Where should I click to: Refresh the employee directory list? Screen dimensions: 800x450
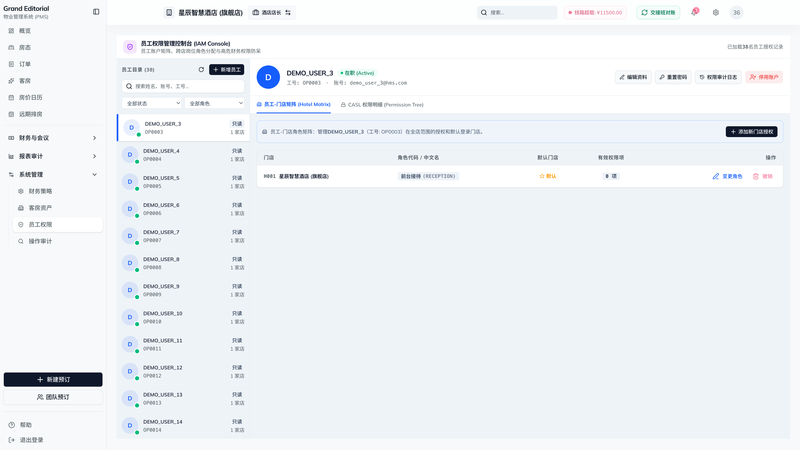(201, 69)
